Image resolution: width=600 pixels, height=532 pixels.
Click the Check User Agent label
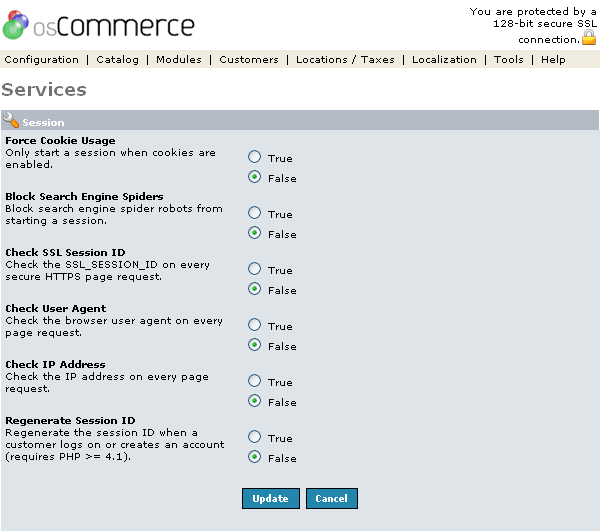click(x=55, y=308)
